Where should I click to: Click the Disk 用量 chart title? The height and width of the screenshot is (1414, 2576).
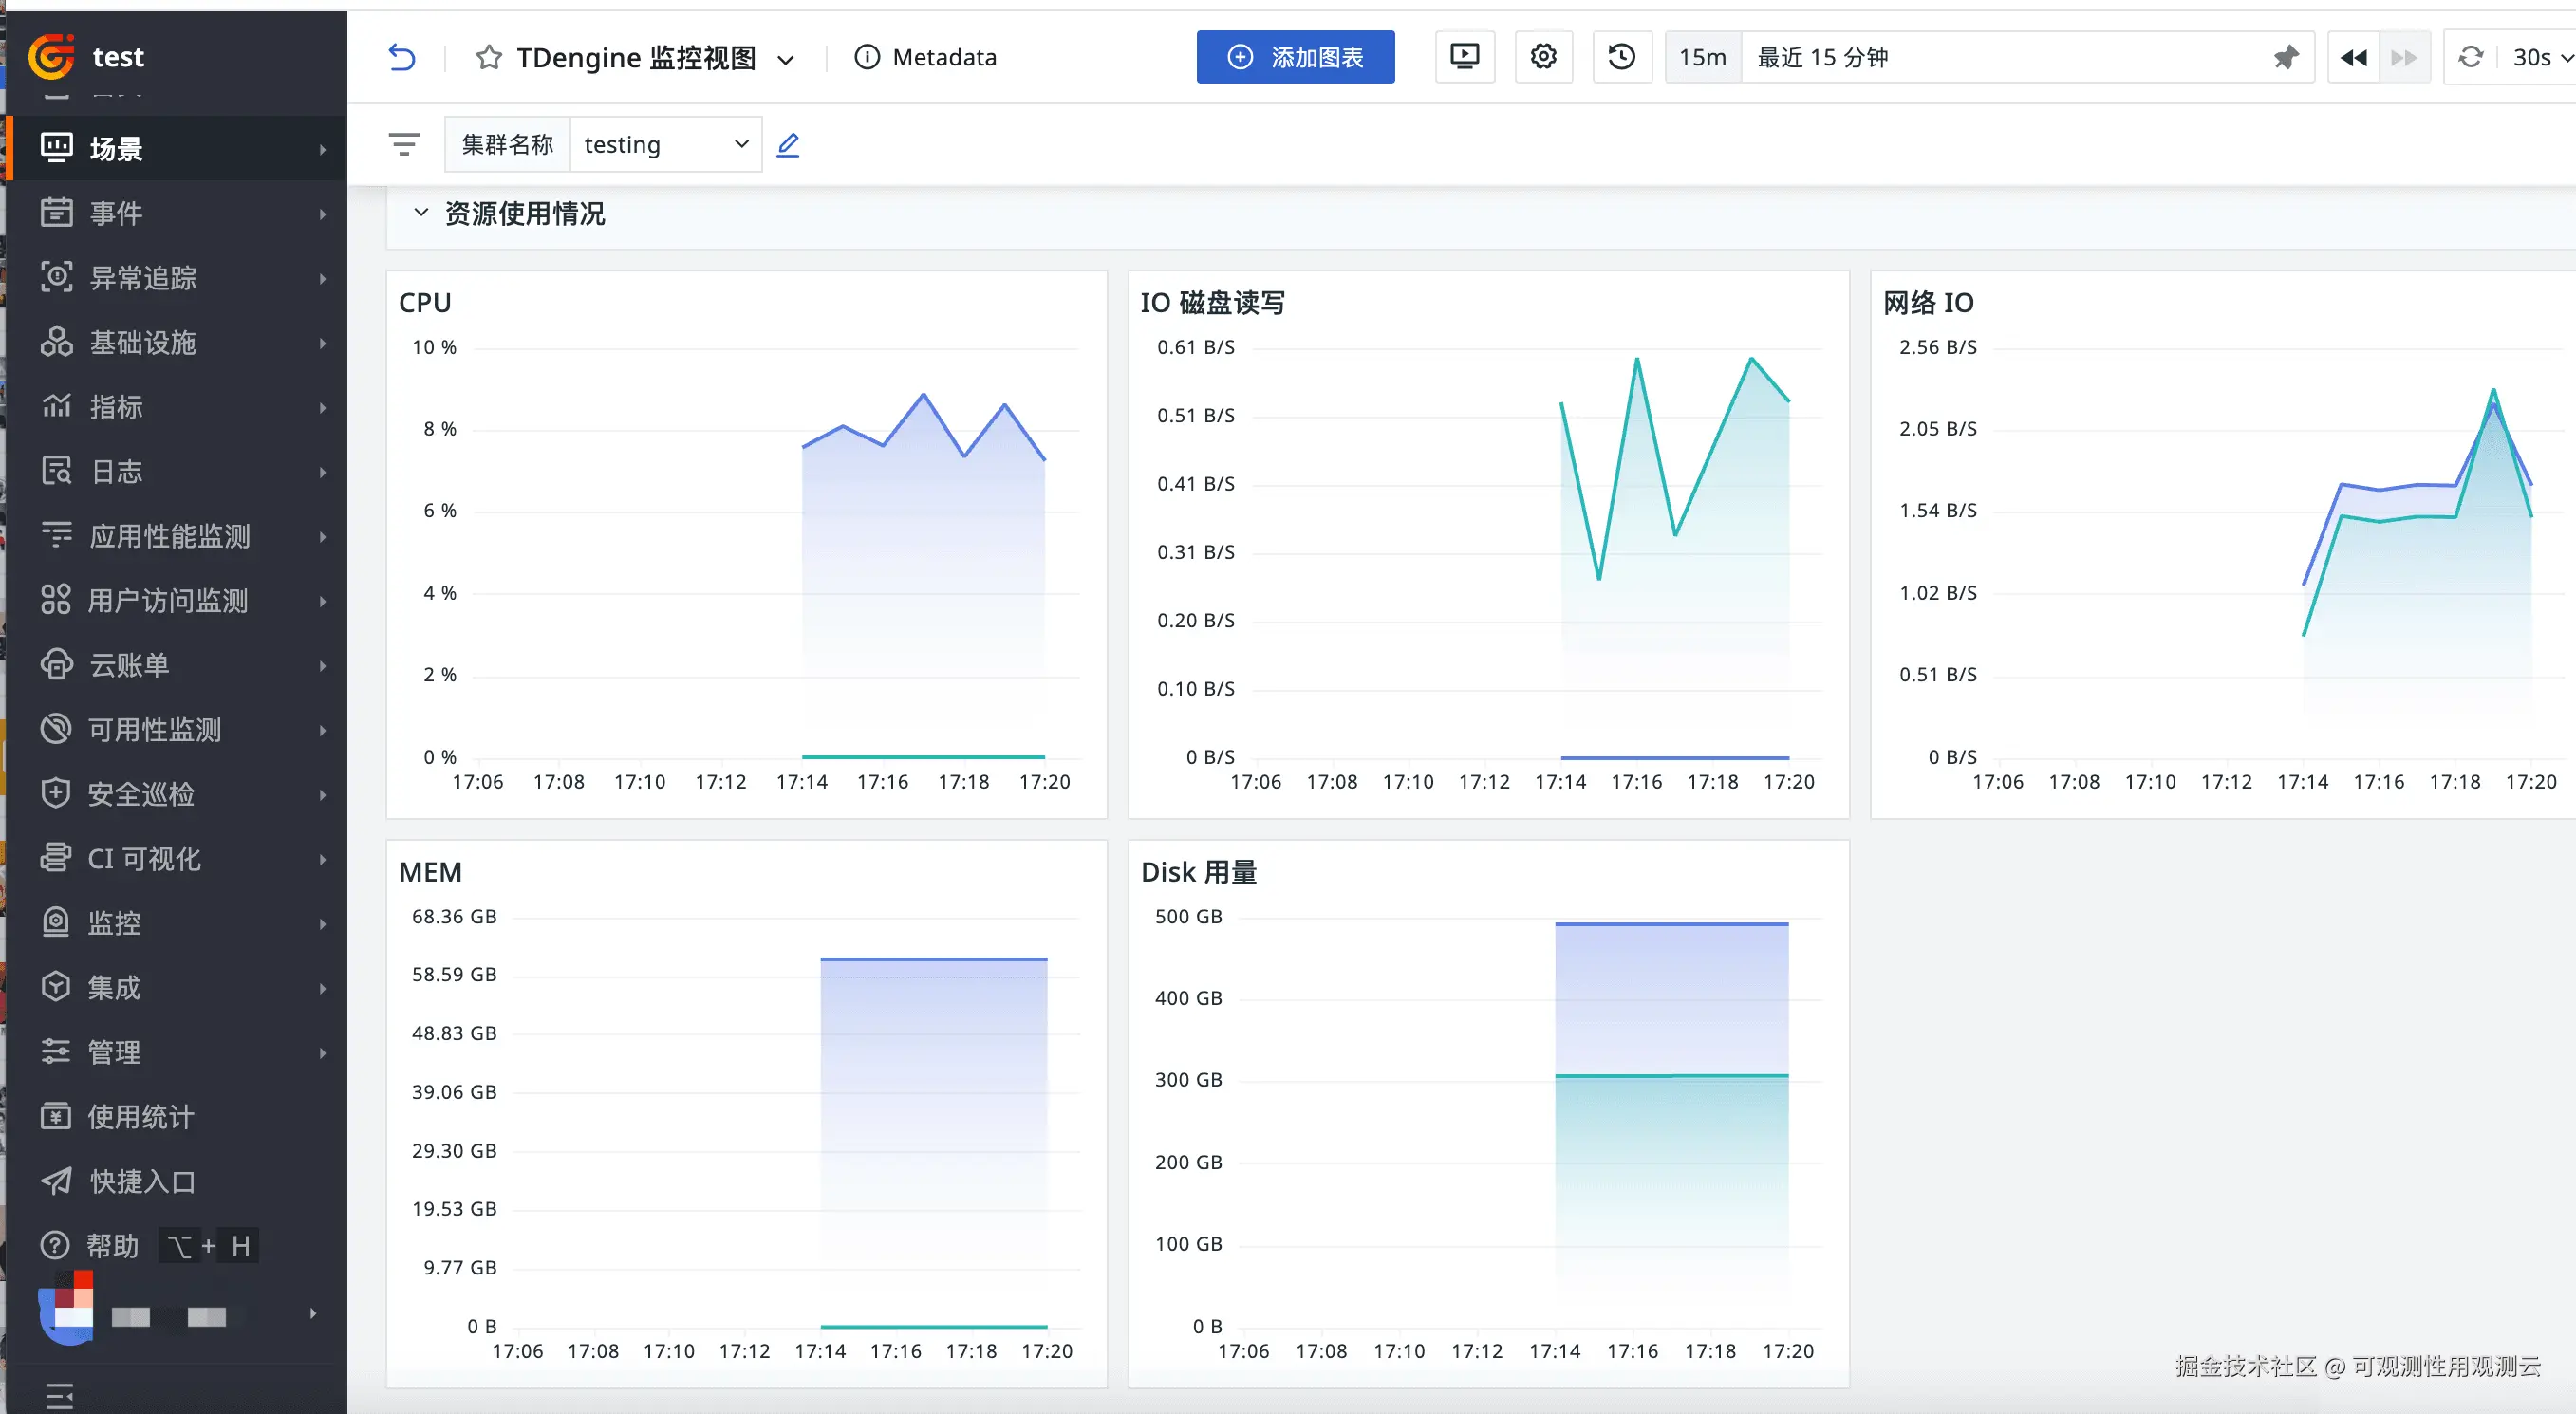point(1199,871)
